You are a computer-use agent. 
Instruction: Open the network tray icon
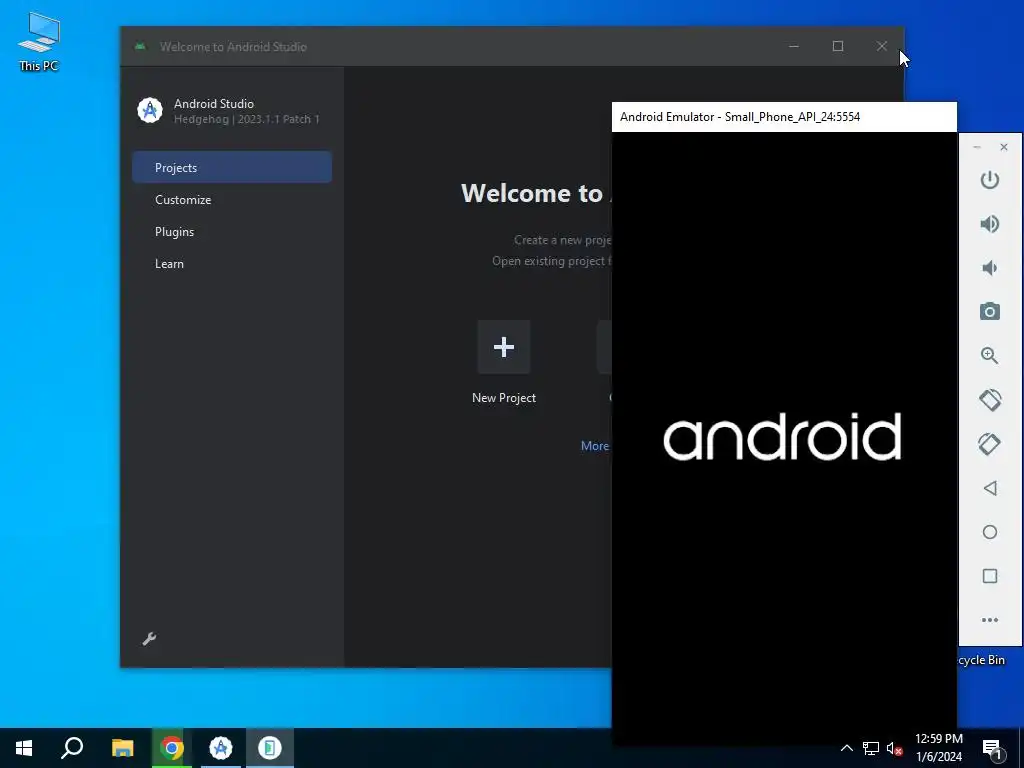(x=871, y=748)
